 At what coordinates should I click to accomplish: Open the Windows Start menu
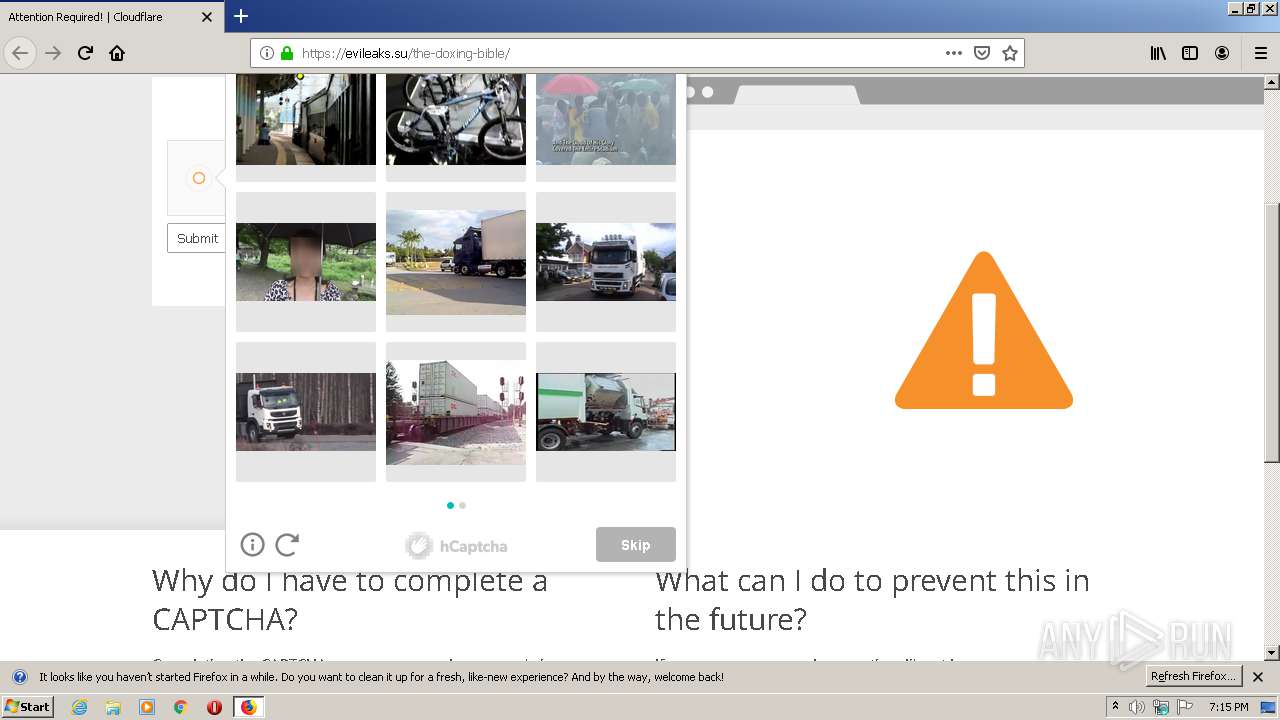pyautogui.click(x=27, y=706)
